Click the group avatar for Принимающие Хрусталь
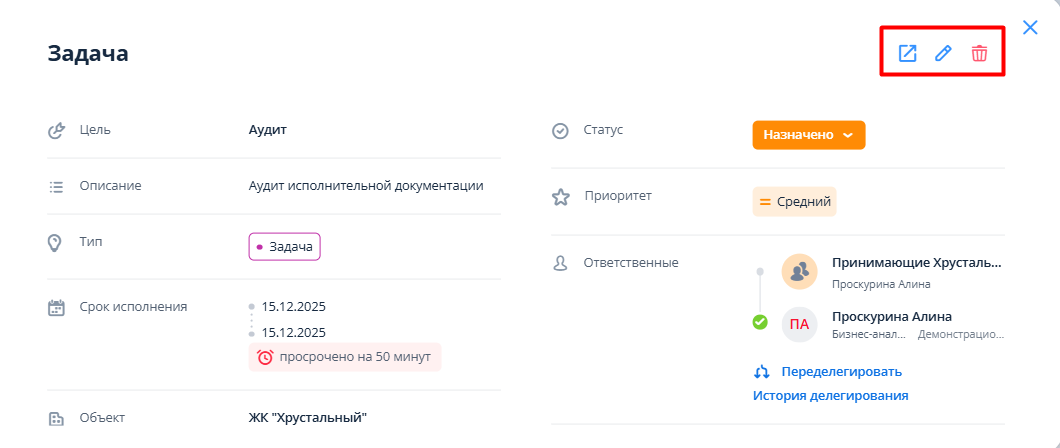 (799, 271)
